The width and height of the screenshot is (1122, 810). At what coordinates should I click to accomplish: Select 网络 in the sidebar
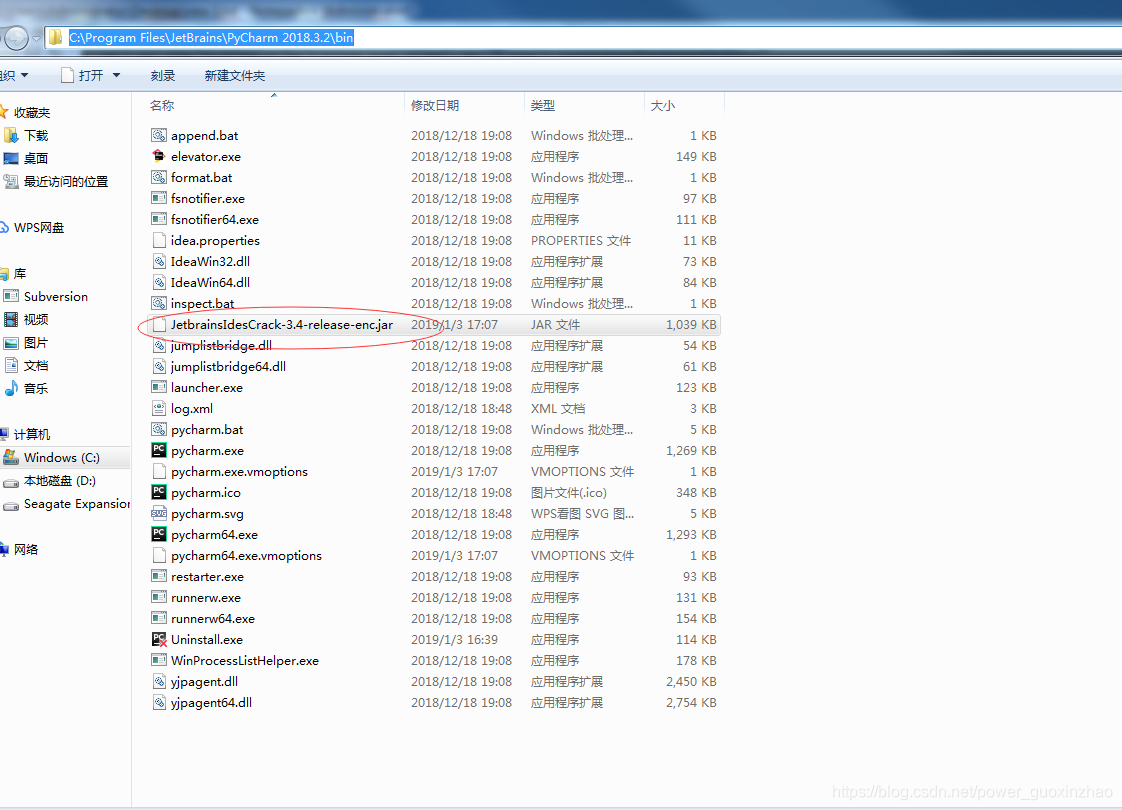(x=26, y=550)
